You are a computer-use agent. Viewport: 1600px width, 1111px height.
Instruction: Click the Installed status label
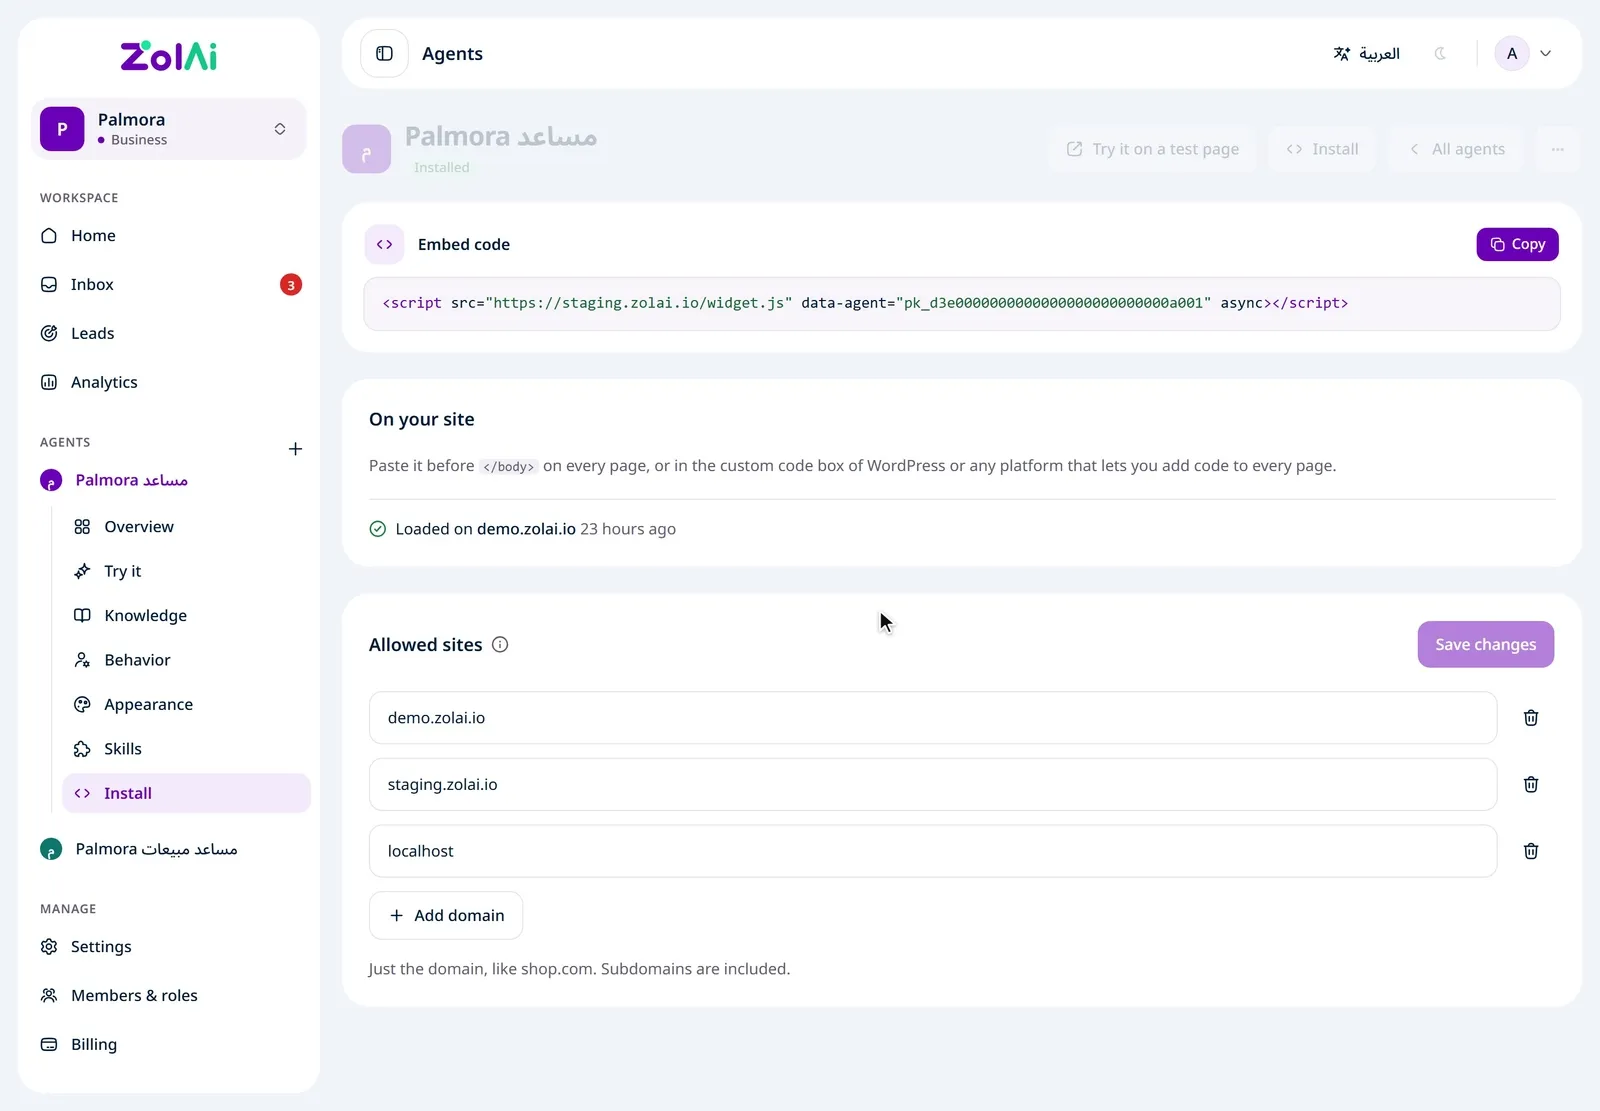point(441,168)
